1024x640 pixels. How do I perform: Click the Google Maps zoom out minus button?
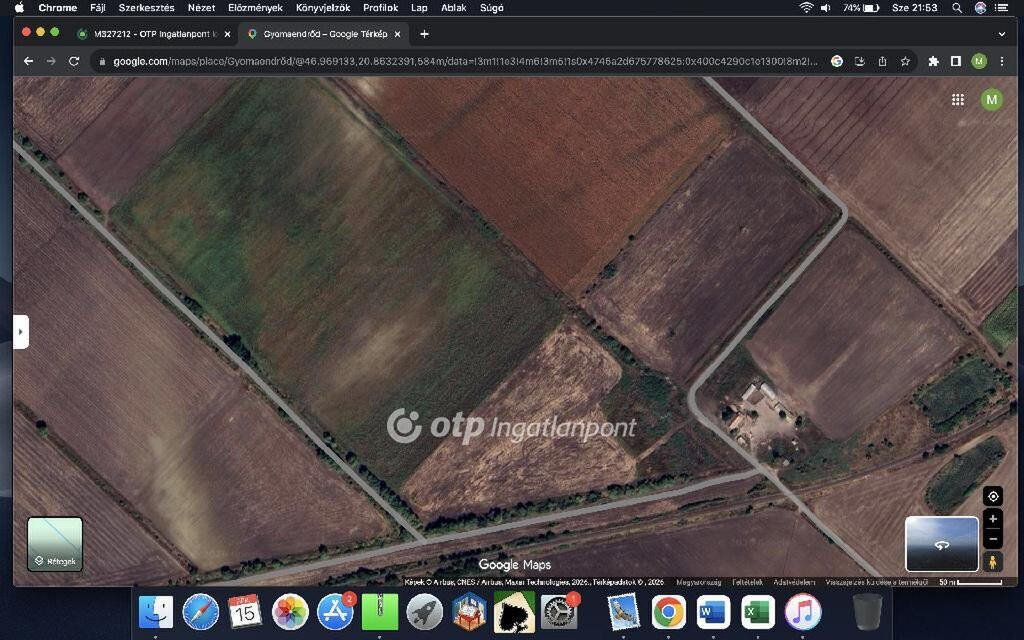pos(992,539)
